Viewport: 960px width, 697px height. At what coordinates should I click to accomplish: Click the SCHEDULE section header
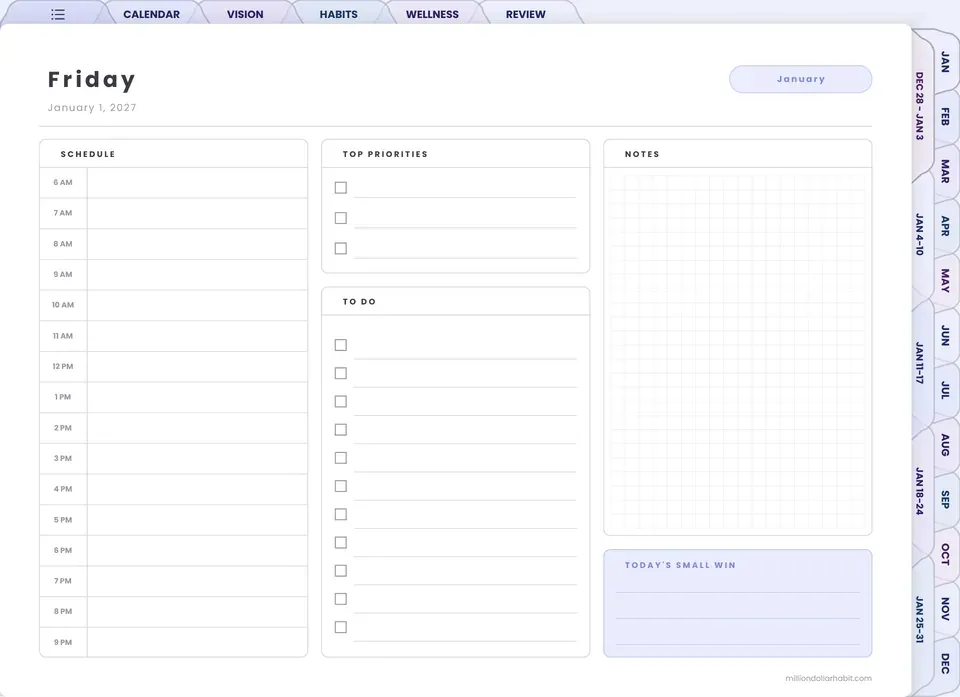coord(88,154)
